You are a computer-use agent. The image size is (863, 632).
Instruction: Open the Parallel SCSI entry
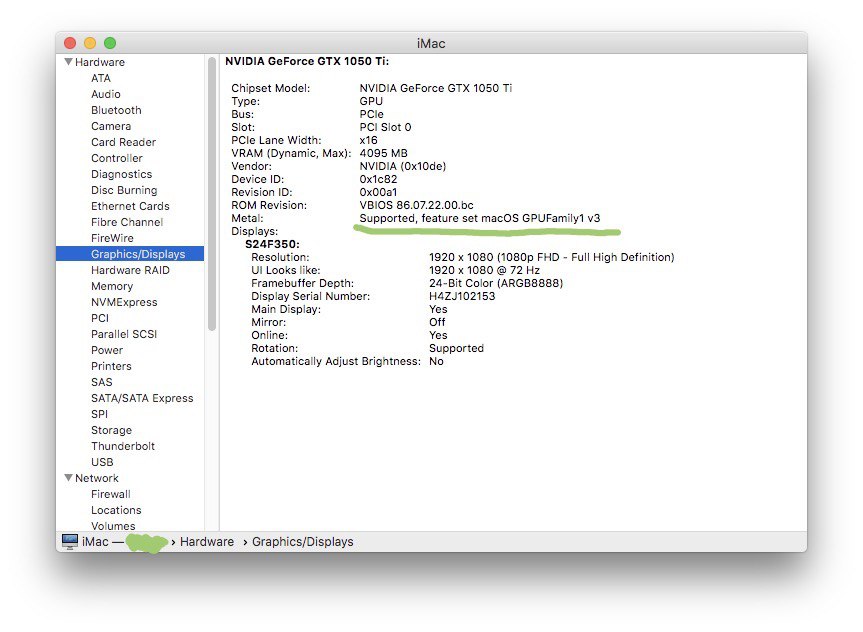(x=124, y=334)
